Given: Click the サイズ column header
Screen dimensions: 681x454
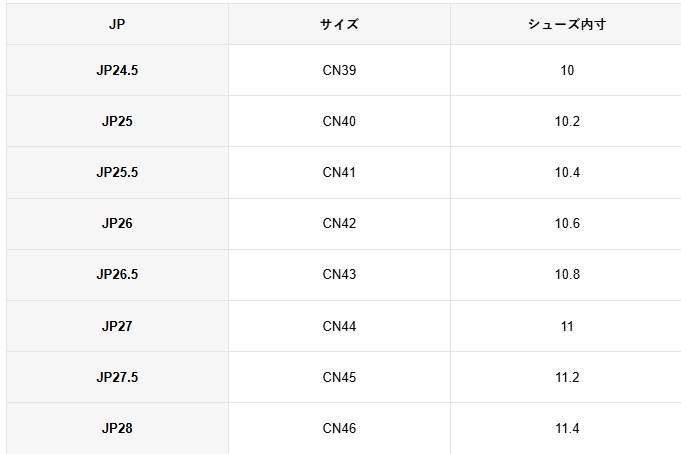Looking at the screenshot, I should [339, 24].
